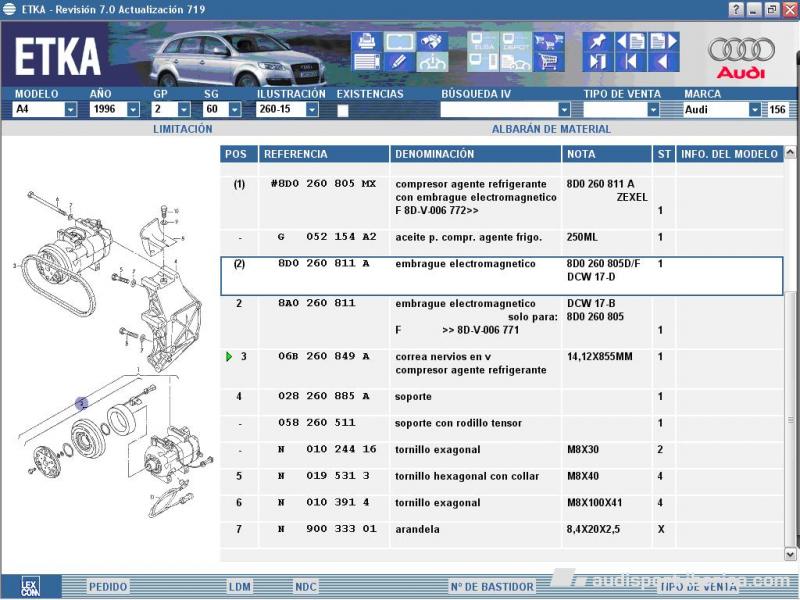Click the scrollbar up arrow

790,152
